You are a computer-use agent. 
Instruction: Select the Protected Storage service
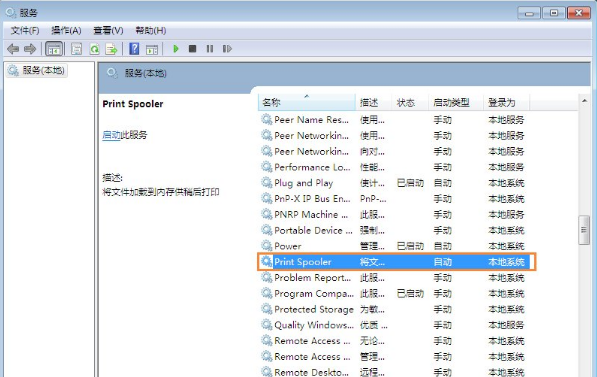pyautogui.click(x=394, y=309)
